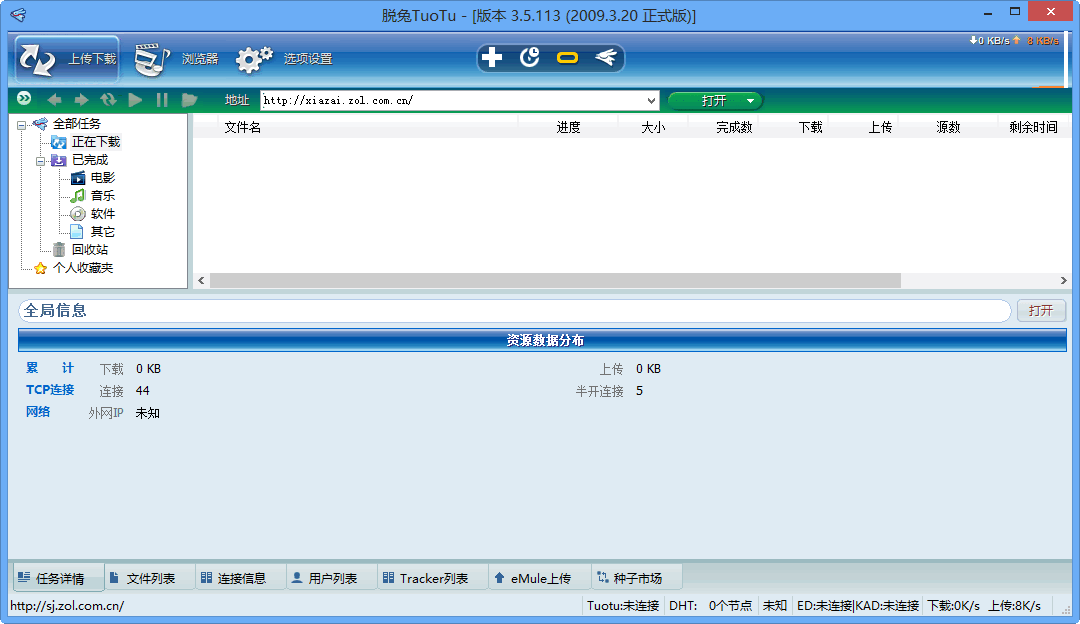The width and height of the screenshot is (1080, 624).
Task: Click the open folder icon on the green bar
Action: coord(189,100)
